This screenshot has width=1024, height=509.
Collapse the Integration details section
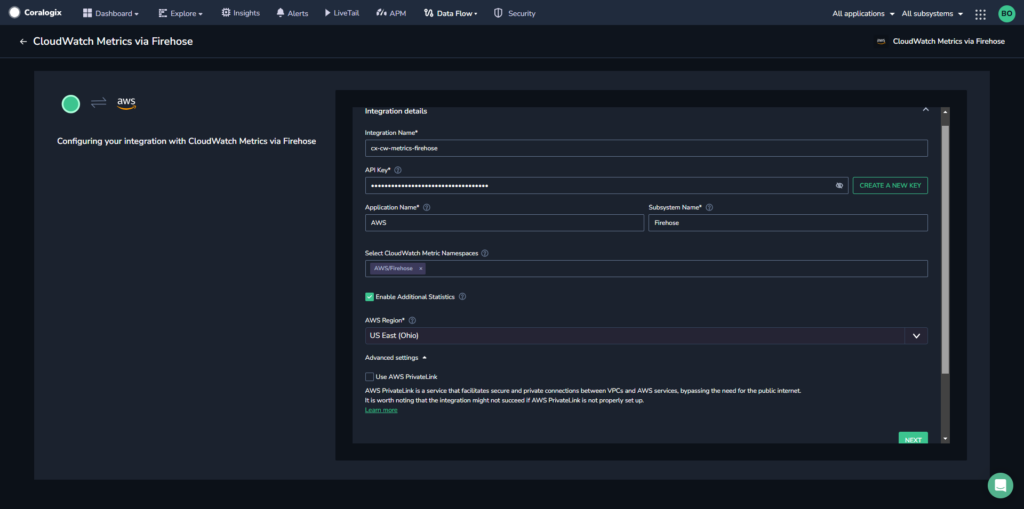pos(925,110)
